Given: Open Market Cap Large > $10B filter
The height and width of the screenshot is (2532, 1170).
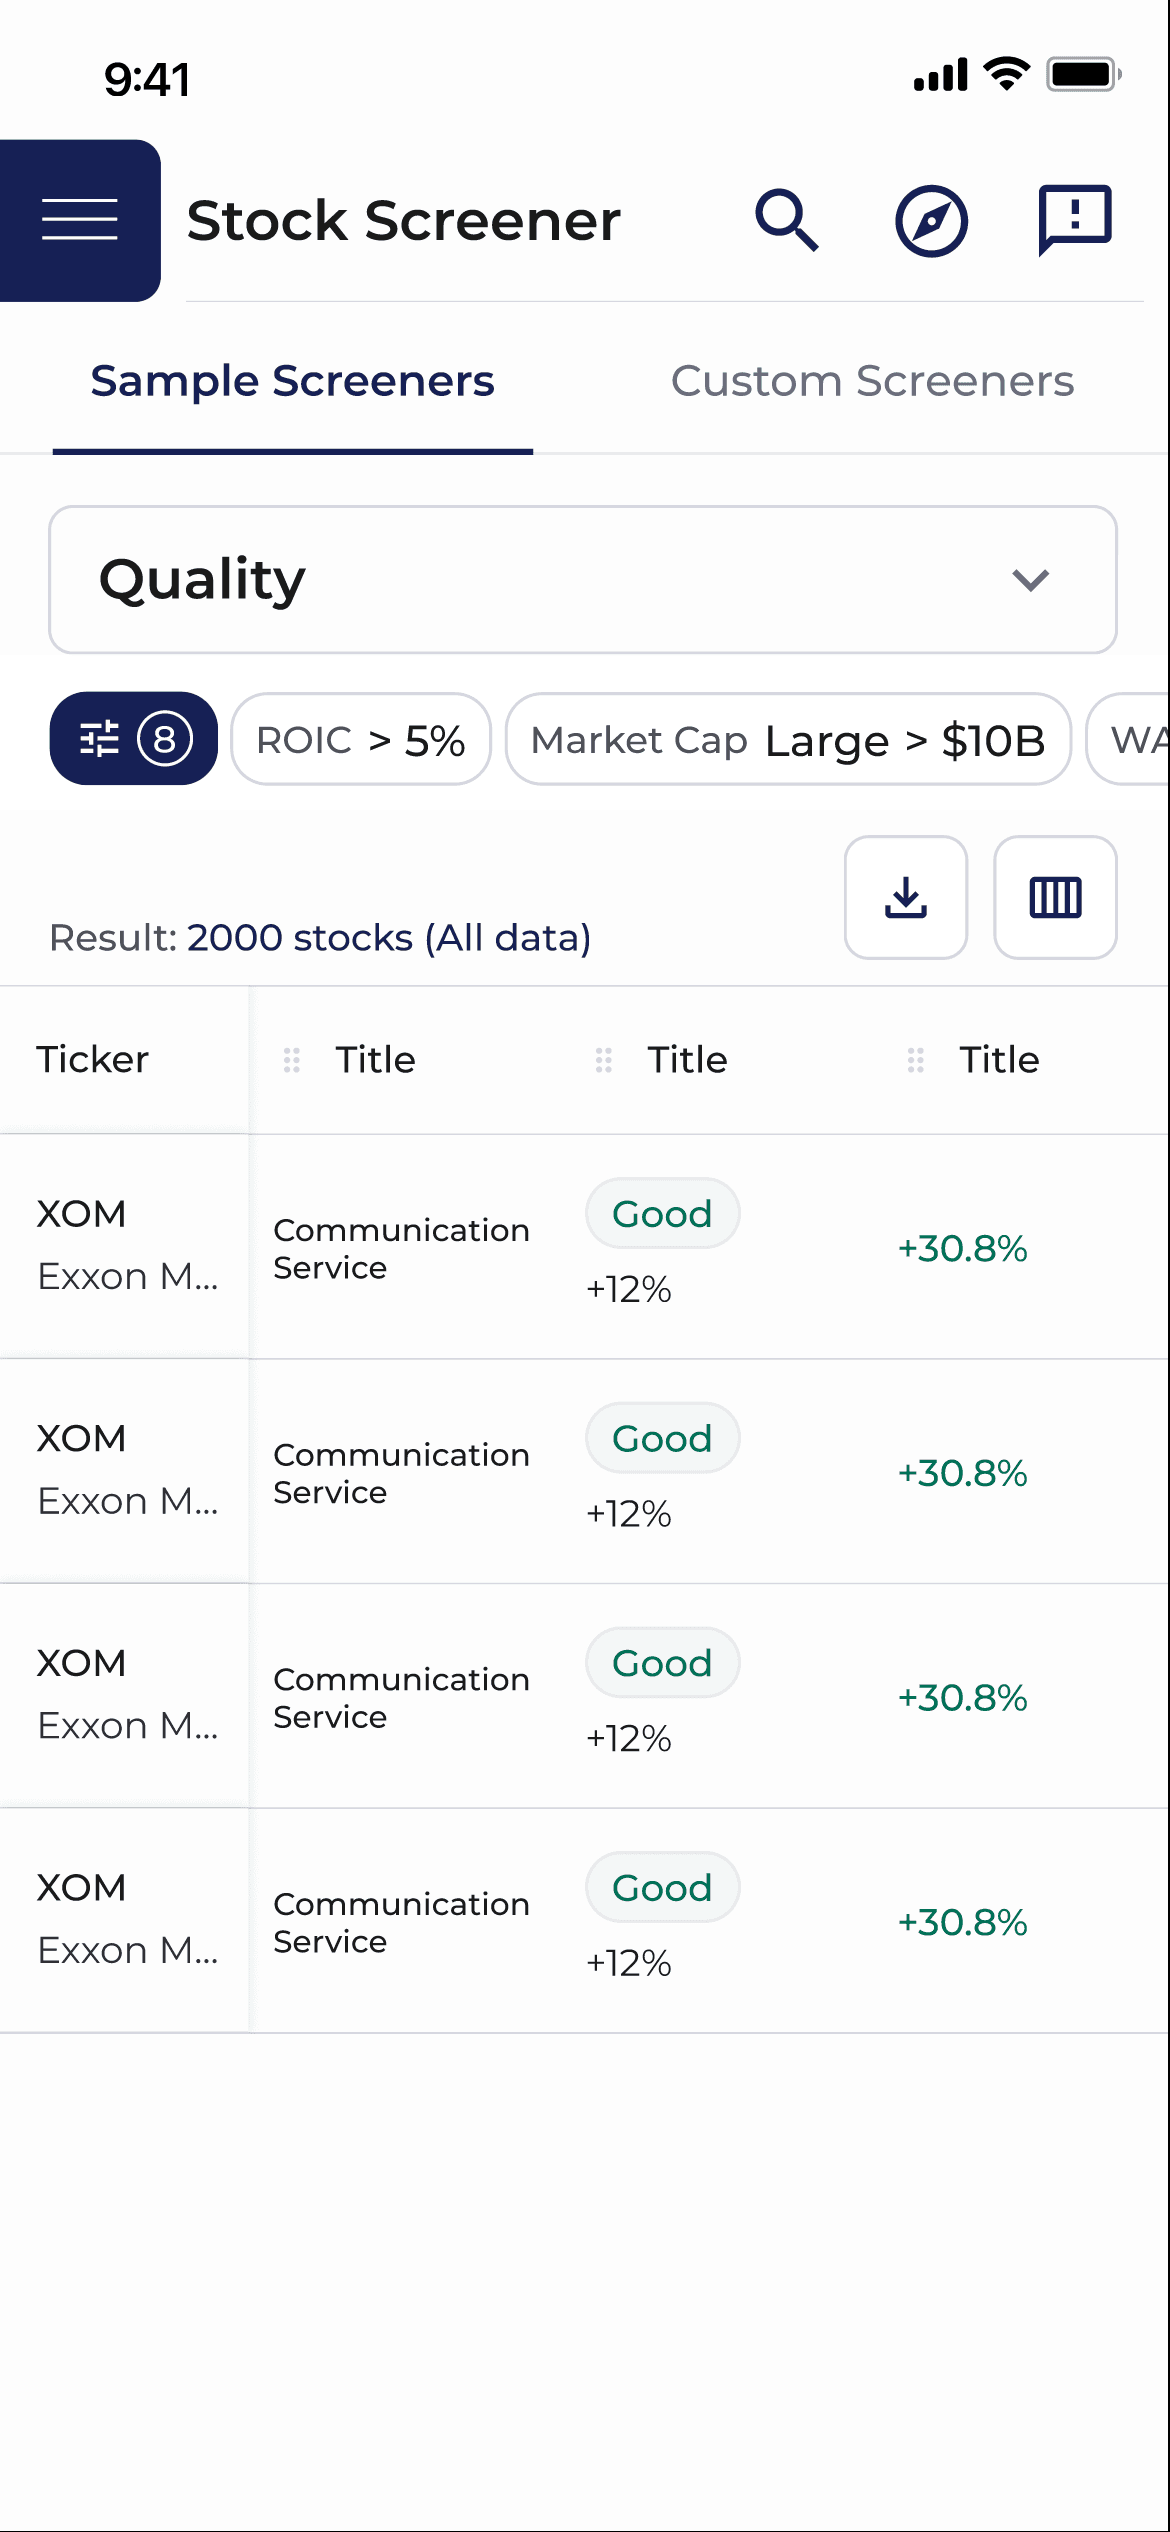Looking at the screenshot, I should coord(788,740).
